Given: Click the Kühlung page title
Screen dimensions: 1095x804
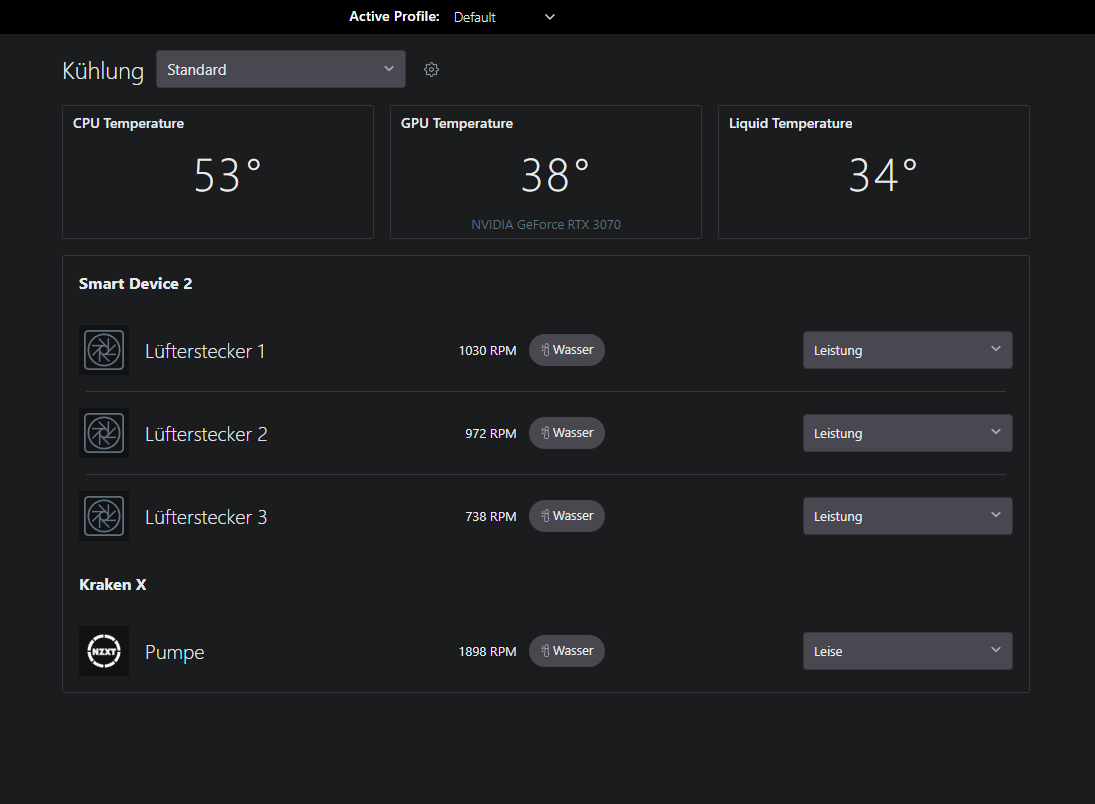Looking at the screenshot, I should pyautogui.click(x=103, y=71).
